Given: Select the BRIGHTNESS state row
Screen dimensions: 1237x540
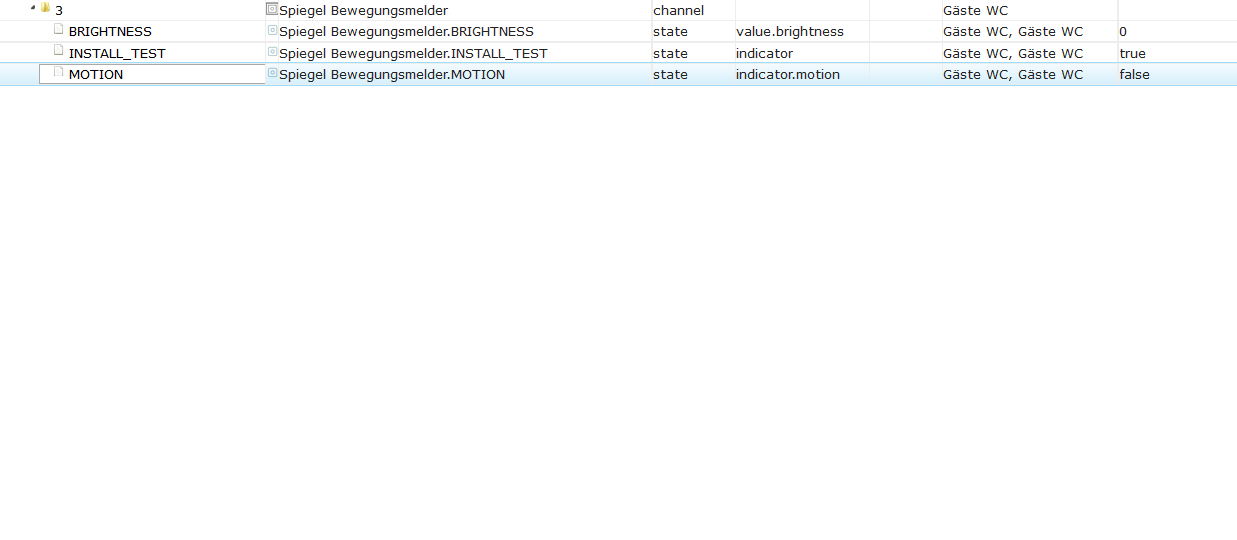Looking at the screenshot, I should click(618, 31).
